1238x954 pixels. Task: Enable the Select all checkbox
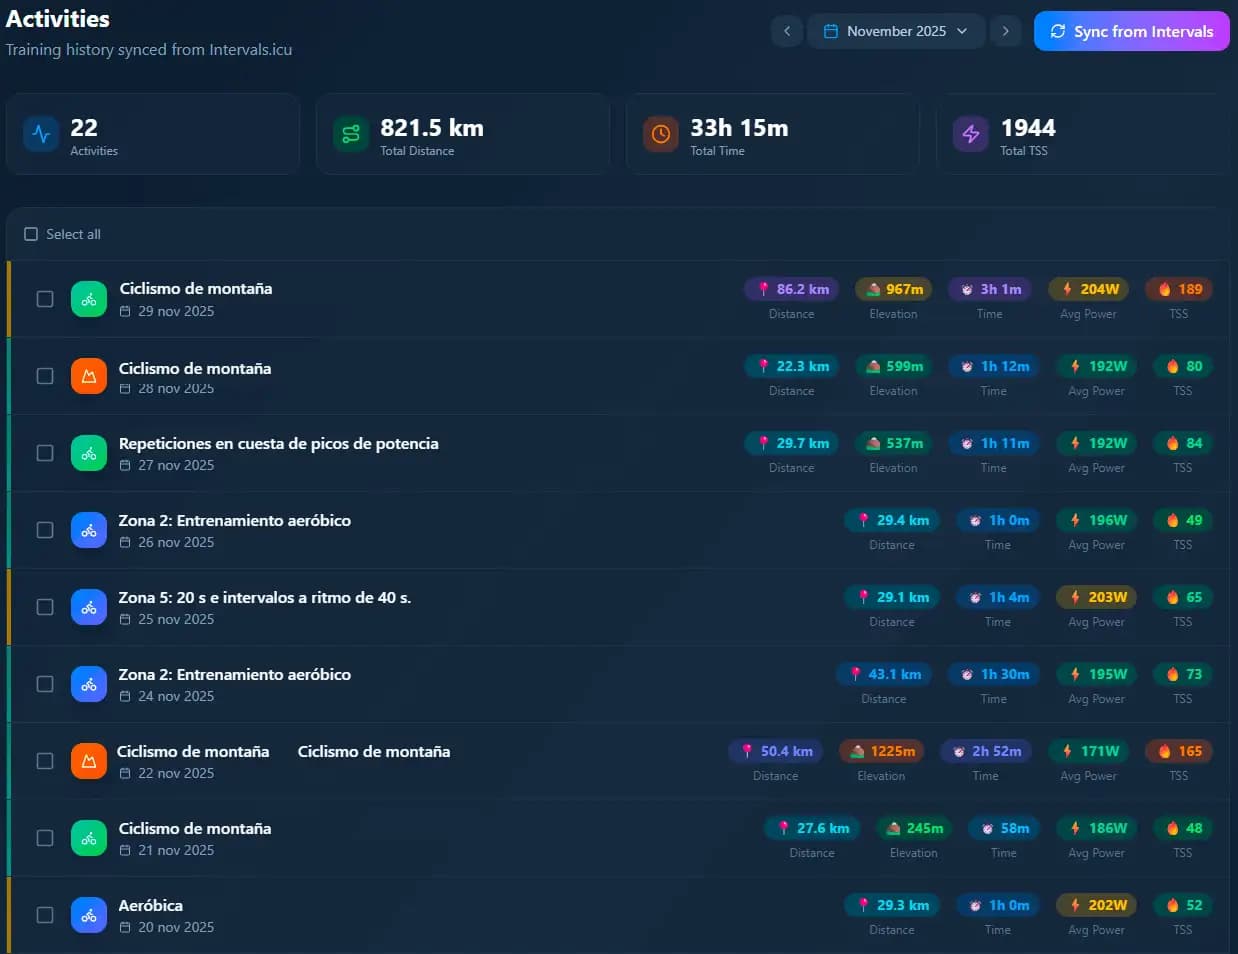click(32, 233)
